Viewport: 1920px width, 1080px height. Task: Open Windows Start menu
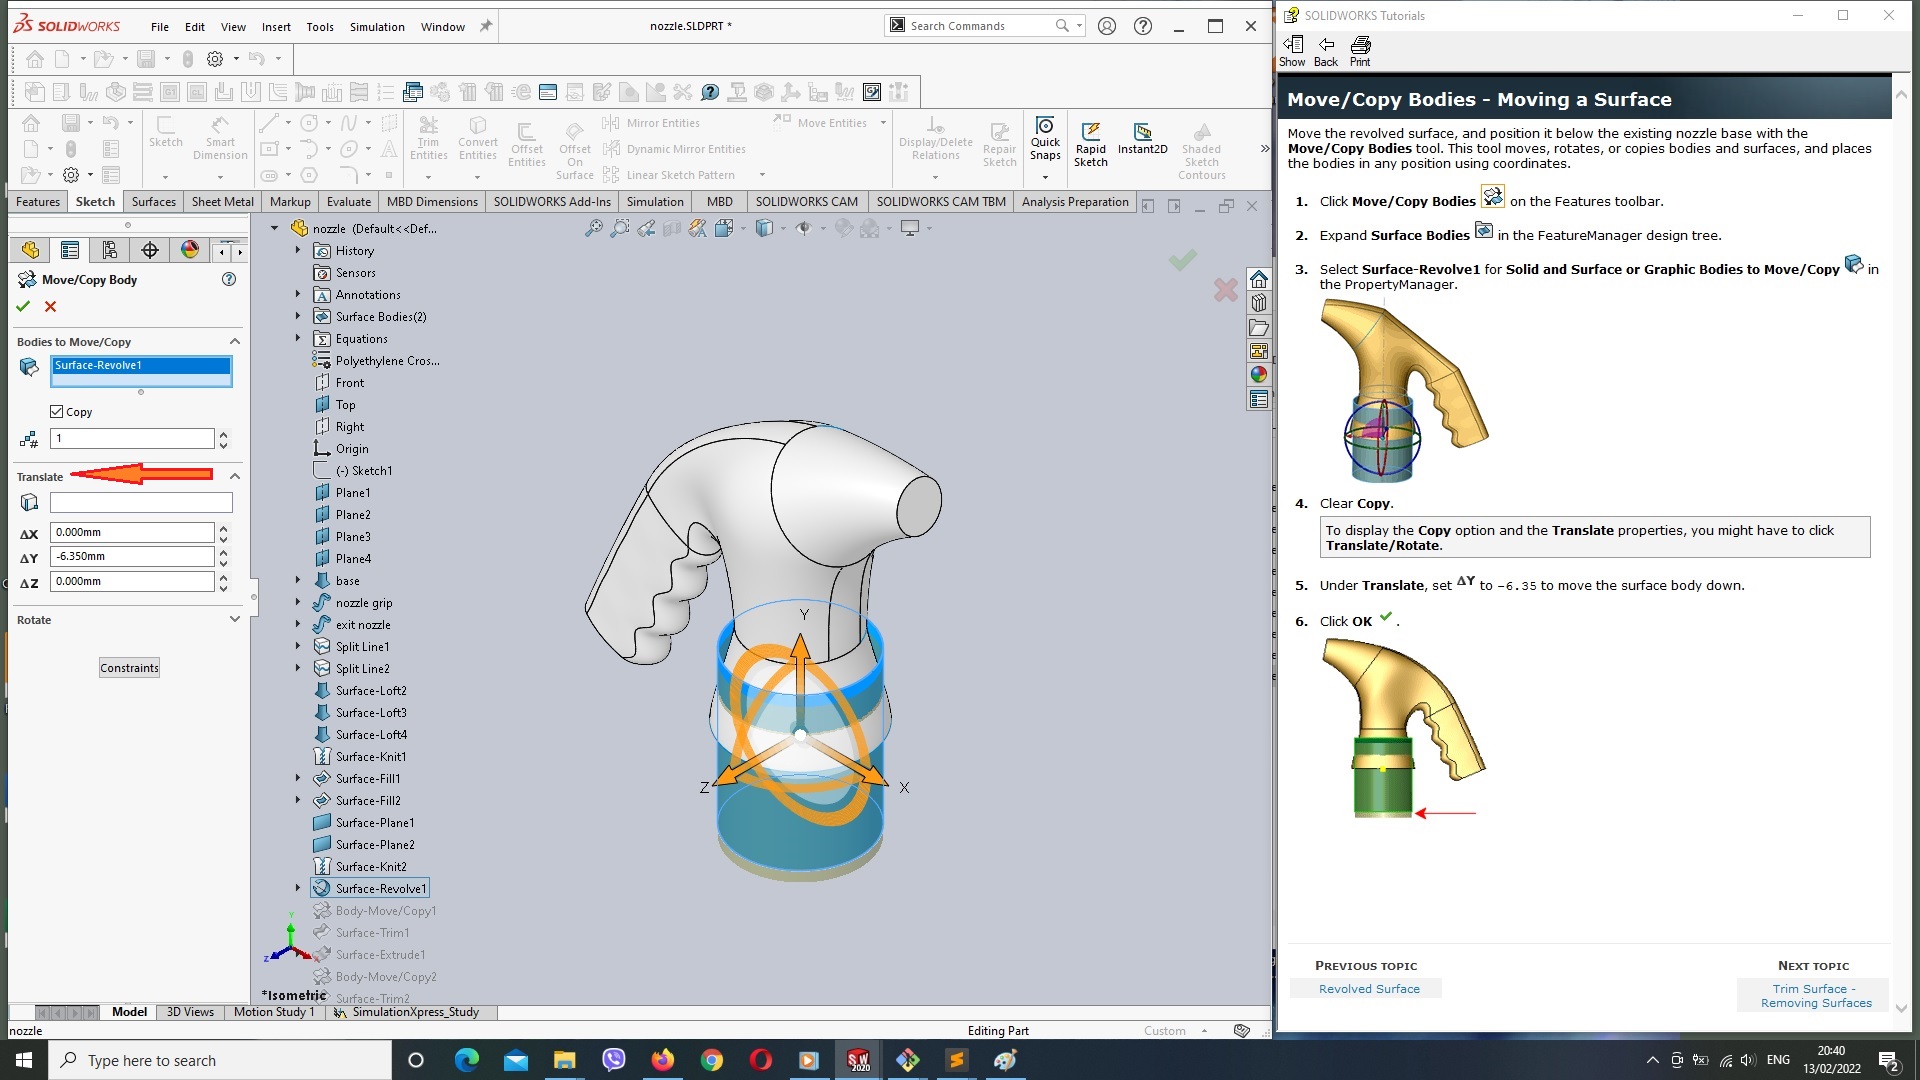point(24,1060)
